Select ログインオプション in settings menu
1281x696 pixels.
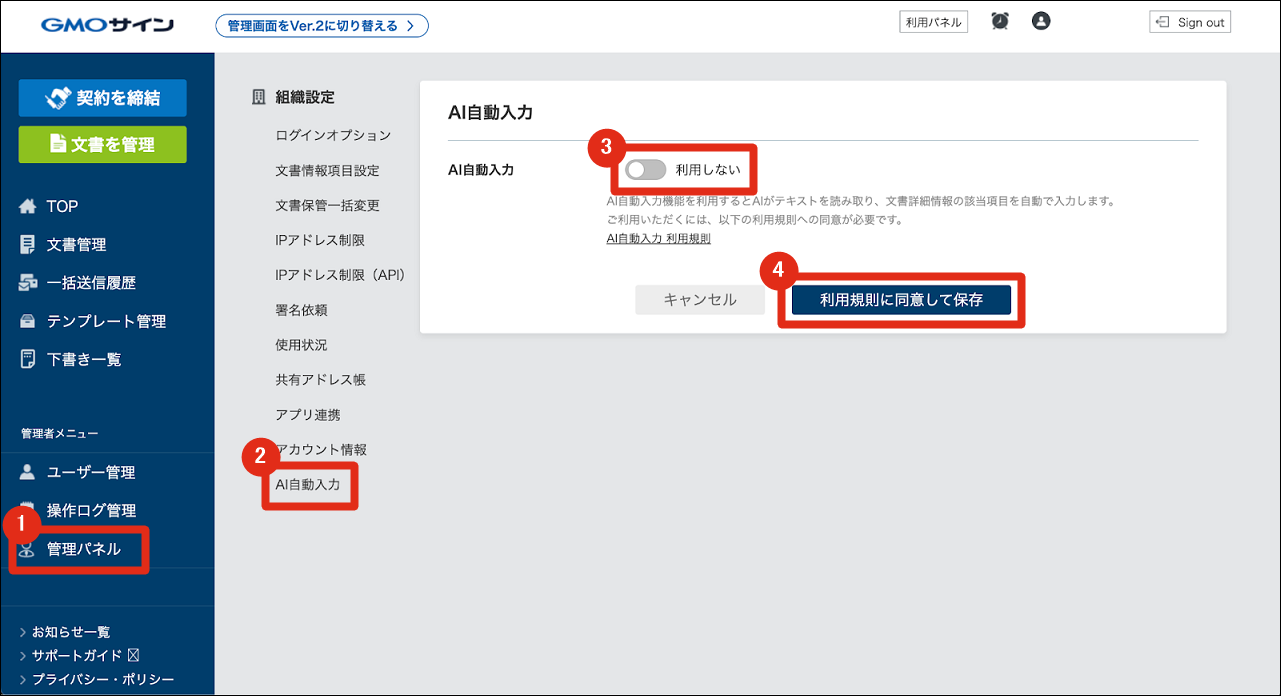tap(333, 135)
